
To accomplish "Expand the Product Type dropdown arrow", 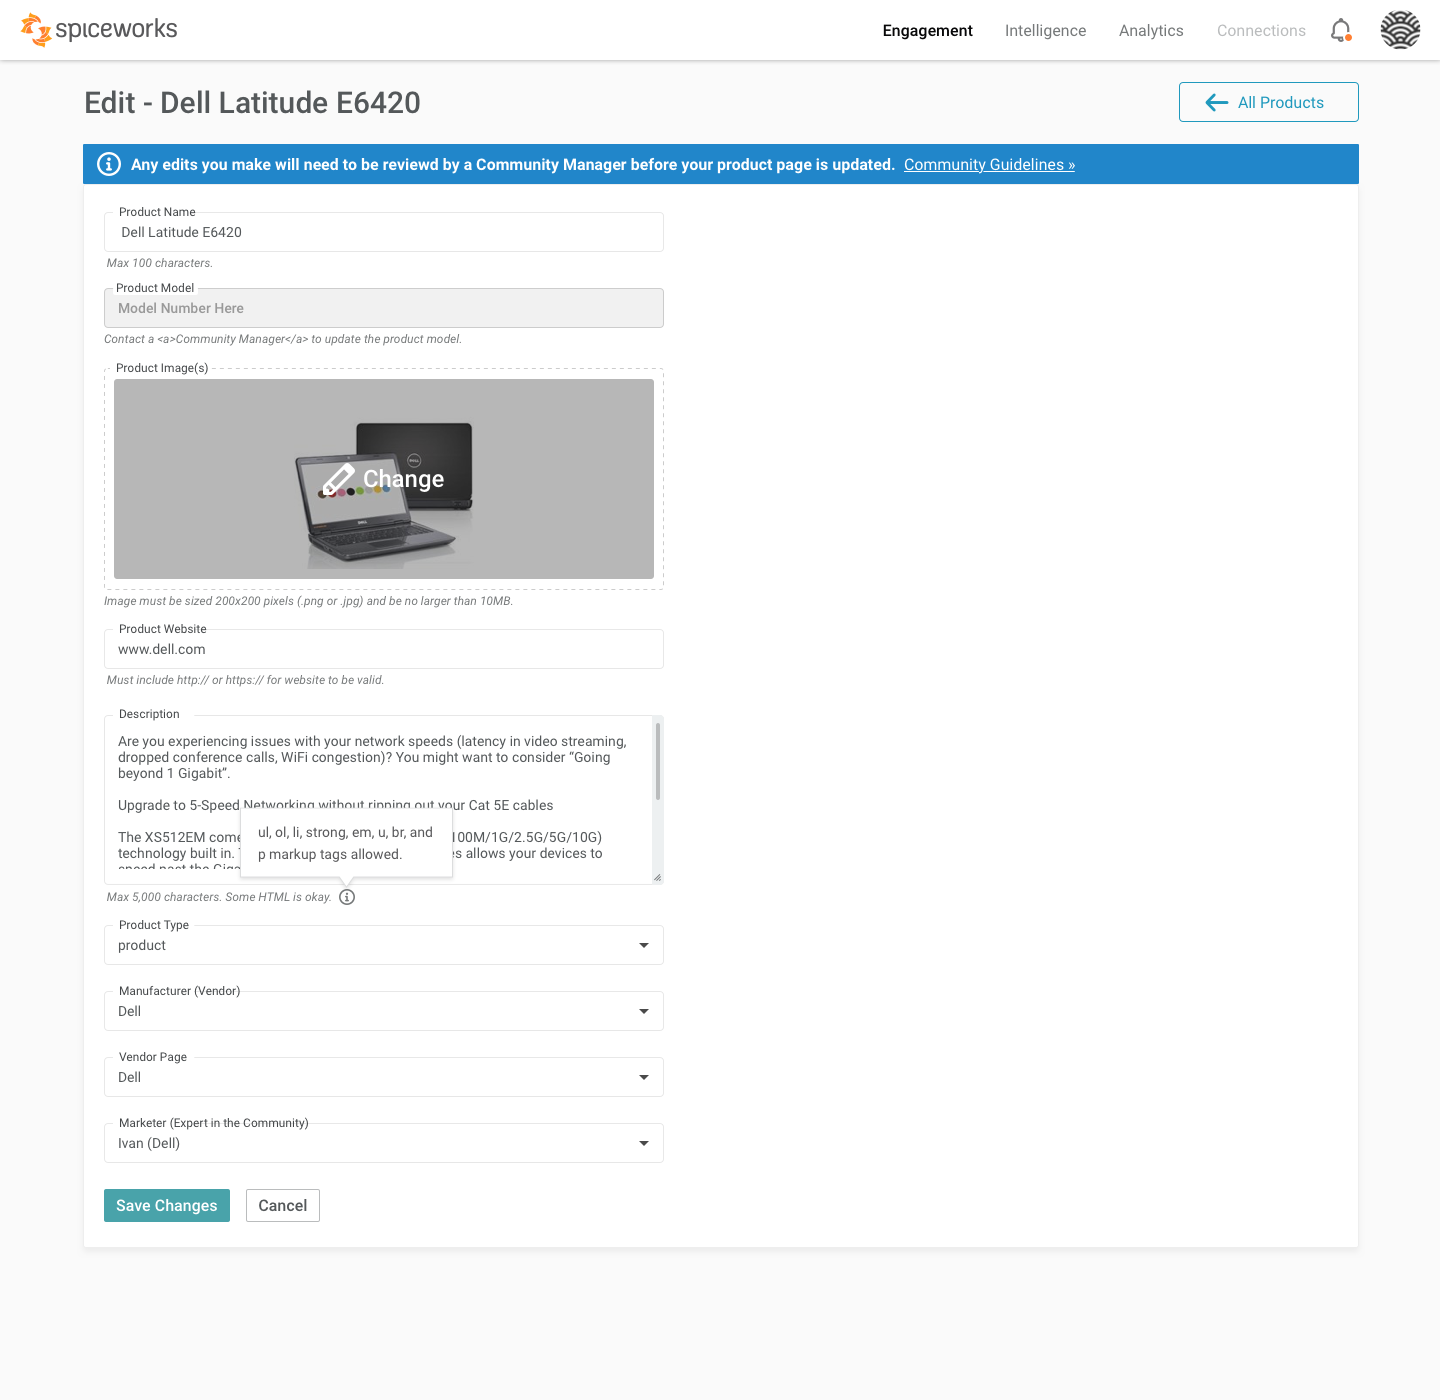I will 644,945.
